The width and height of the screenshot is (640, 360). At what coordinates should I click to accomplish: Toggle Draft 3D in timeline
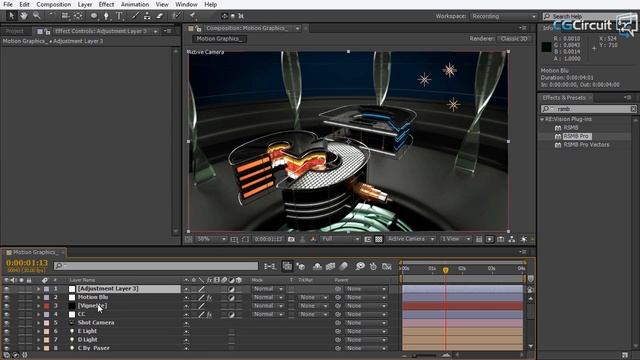pyautogui.click(x=301, y=267)
